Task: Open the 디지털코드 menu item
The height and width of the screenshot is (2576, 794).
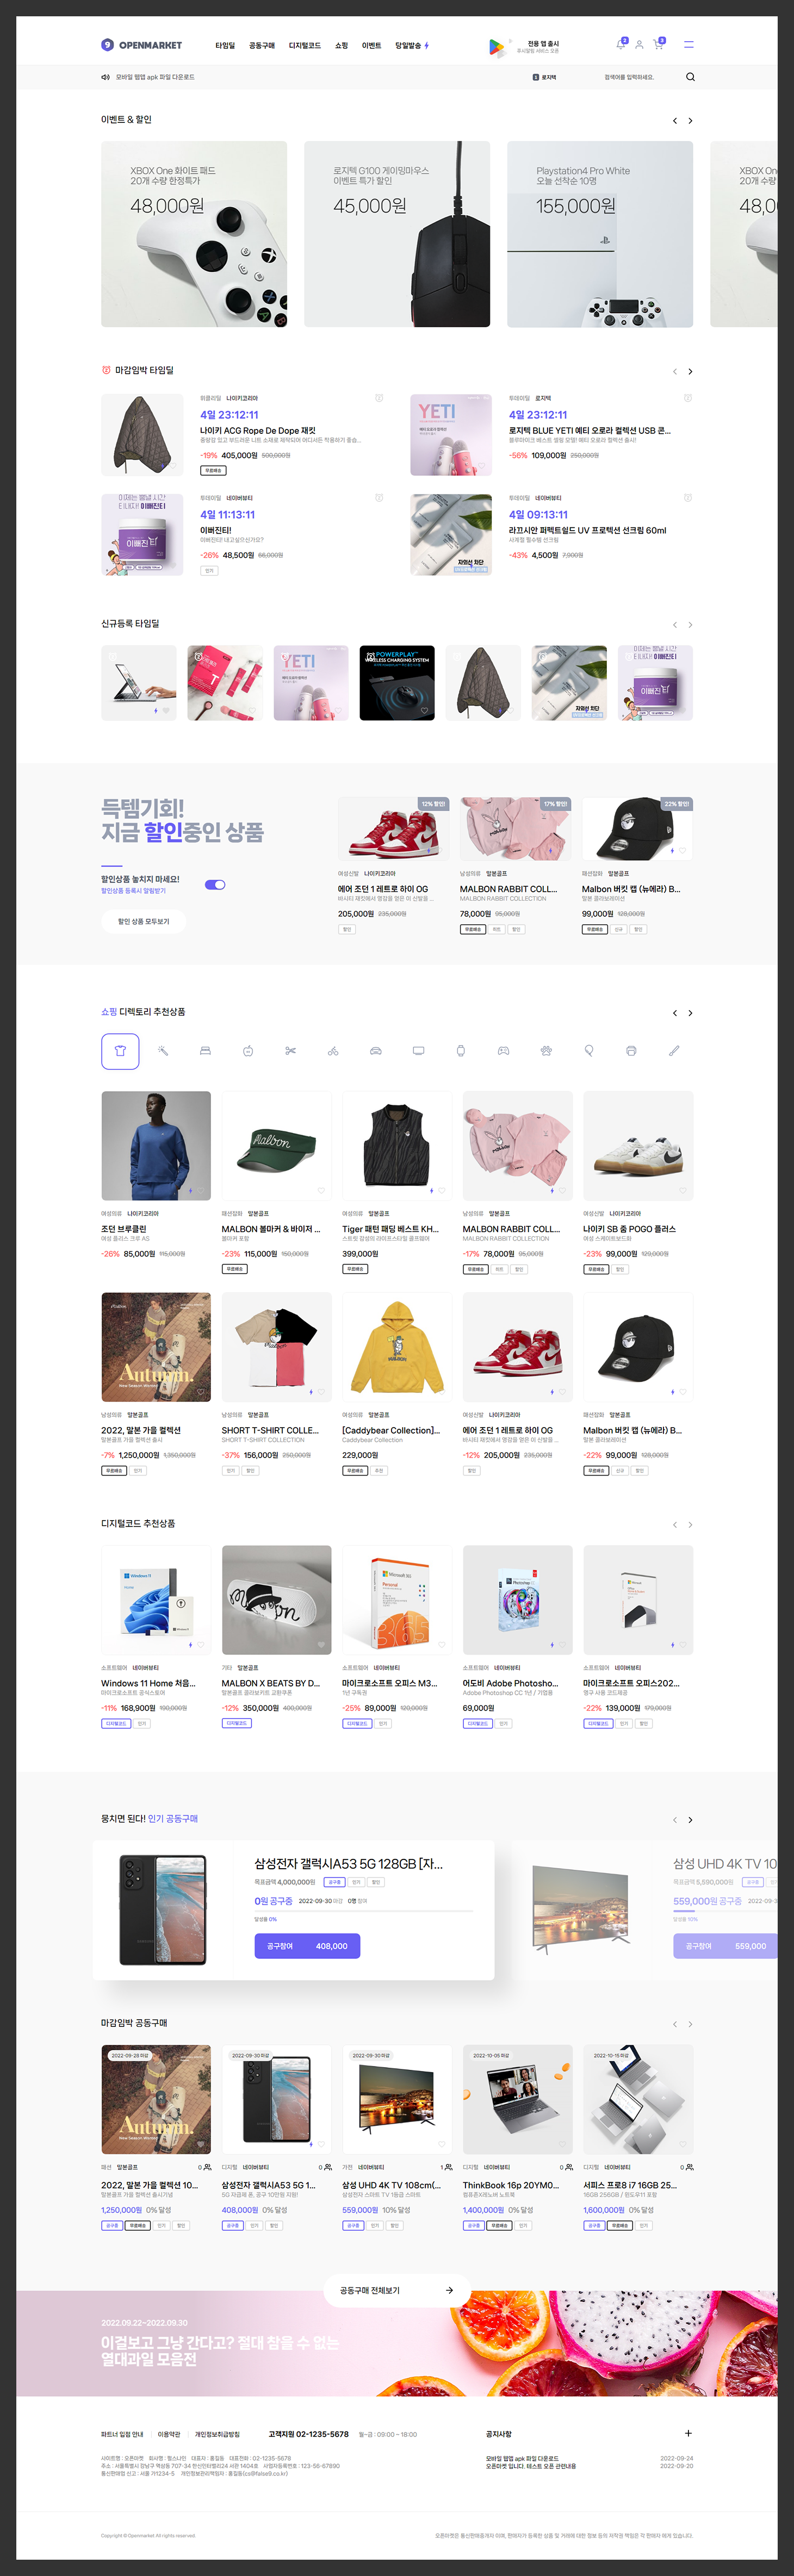Action: click(305, 46)
